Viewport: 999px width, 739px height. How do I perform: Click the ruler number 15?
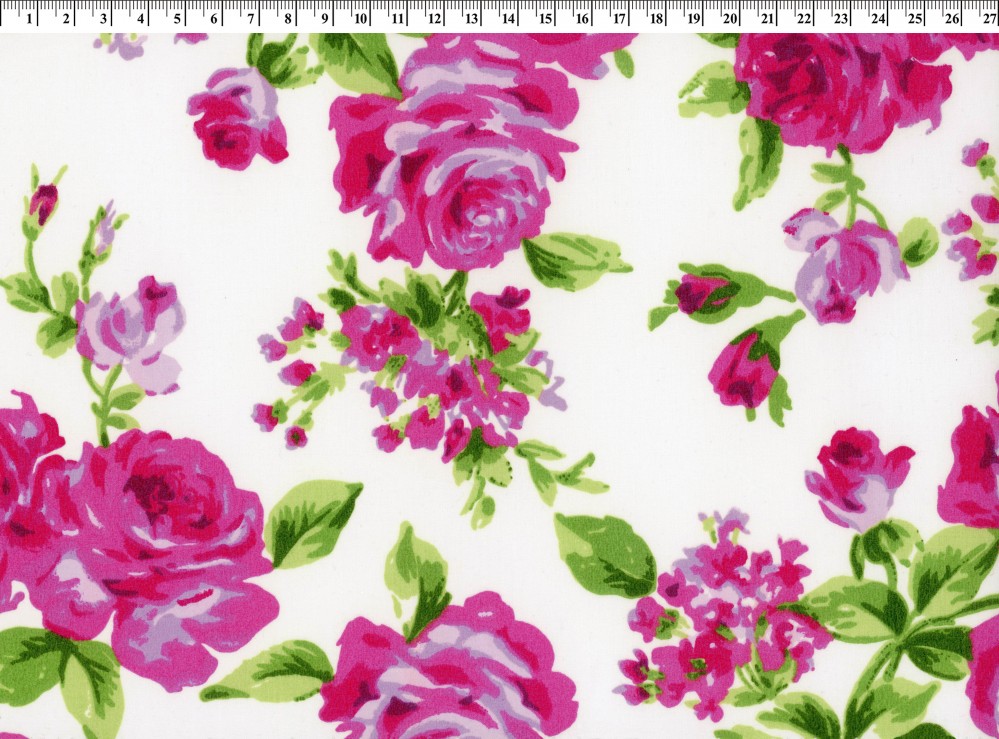tap(545, 18)
